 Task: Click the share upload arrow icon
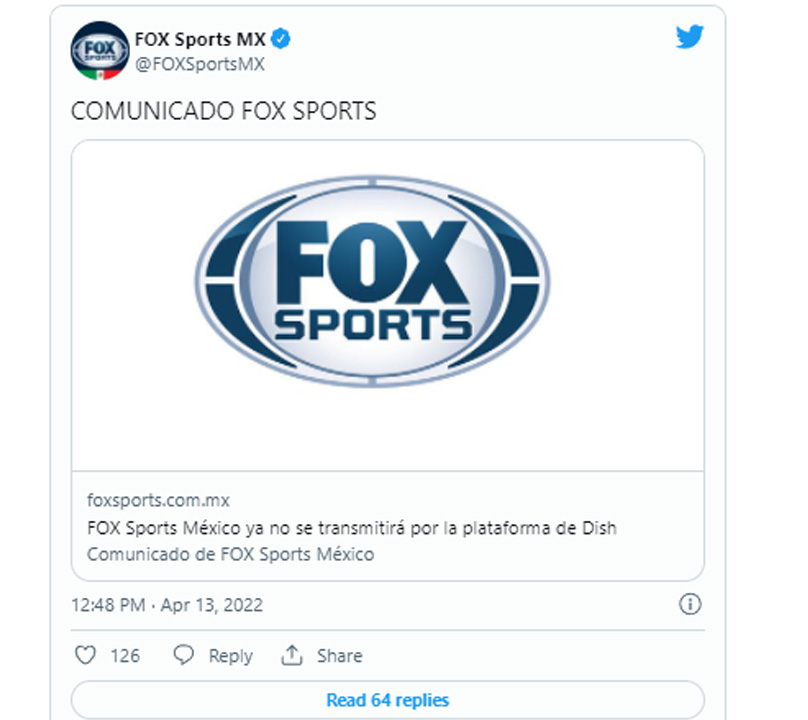[x=292, y=655]
